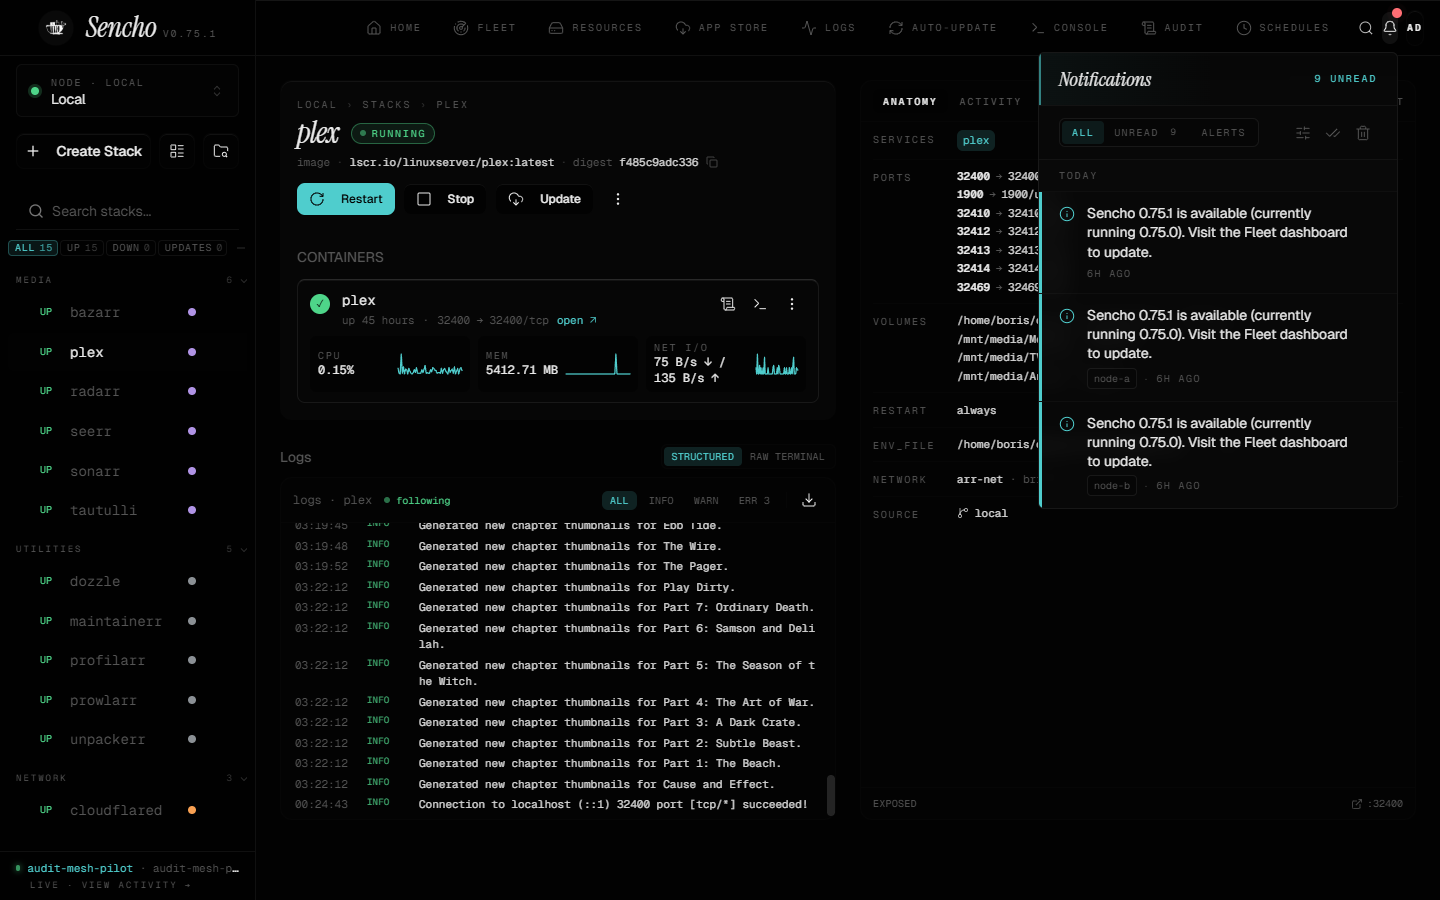Open the App Store
Image resolution: width=1440 pixels, height=900 pixels.
722,28
